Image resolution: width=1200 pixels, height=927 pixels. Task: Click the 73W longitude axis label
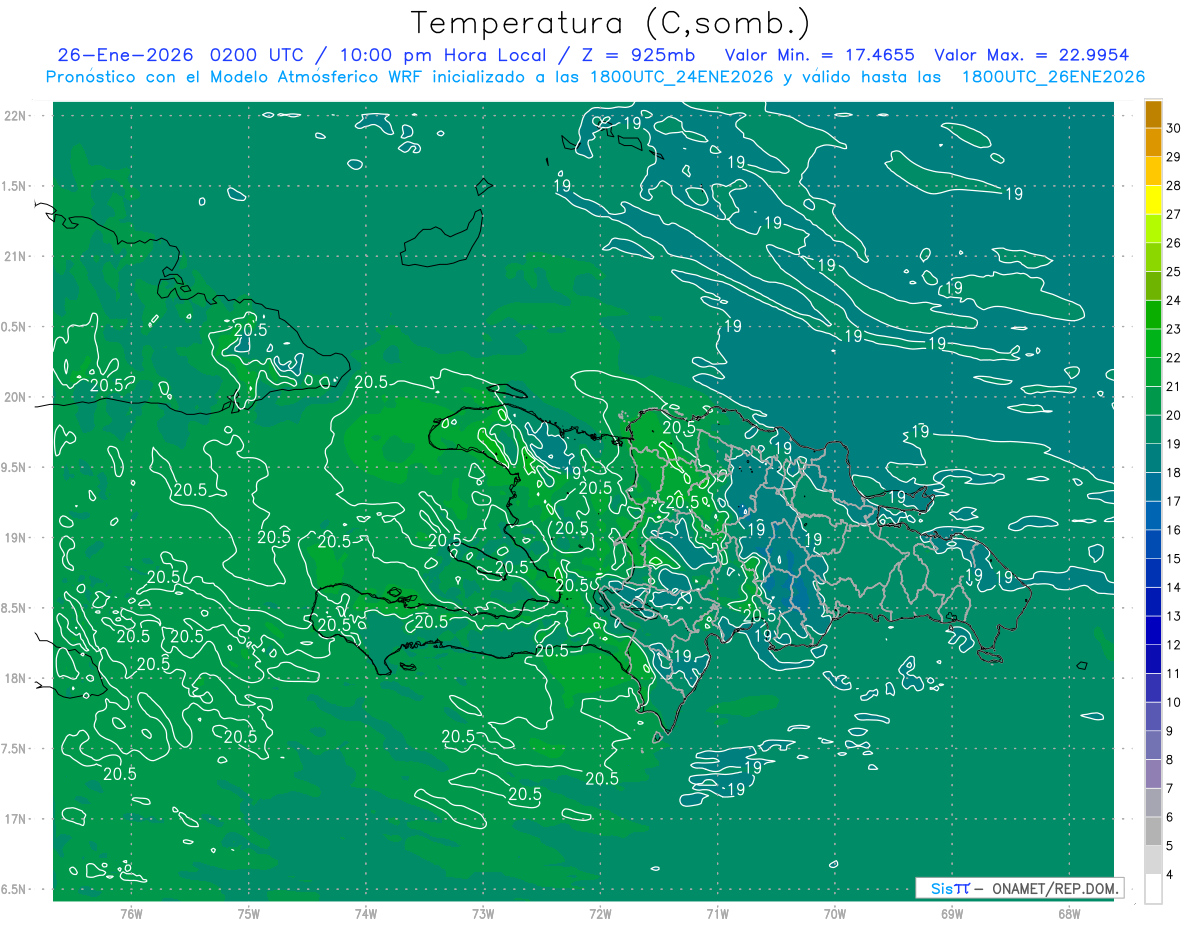(483, 913)
